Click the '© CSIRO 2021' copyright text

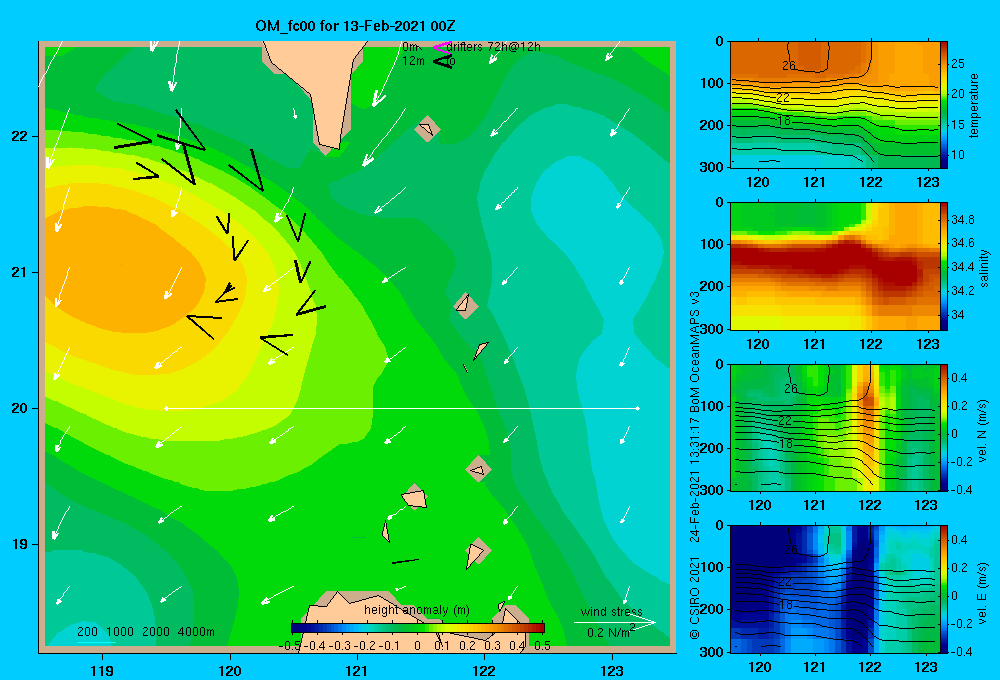[695, 597]
